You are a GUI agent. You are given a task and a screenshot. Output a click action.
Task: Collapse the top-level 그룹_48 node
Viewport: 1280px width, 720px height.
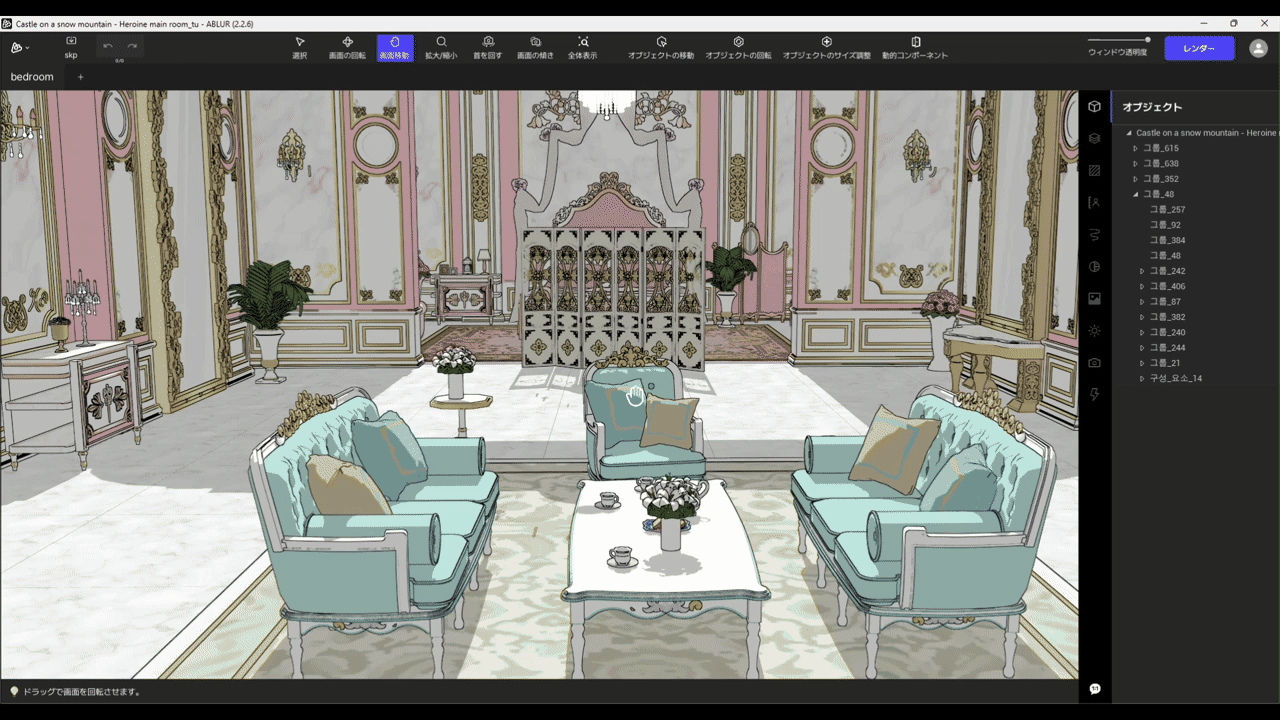click(x=1136, y=194)
